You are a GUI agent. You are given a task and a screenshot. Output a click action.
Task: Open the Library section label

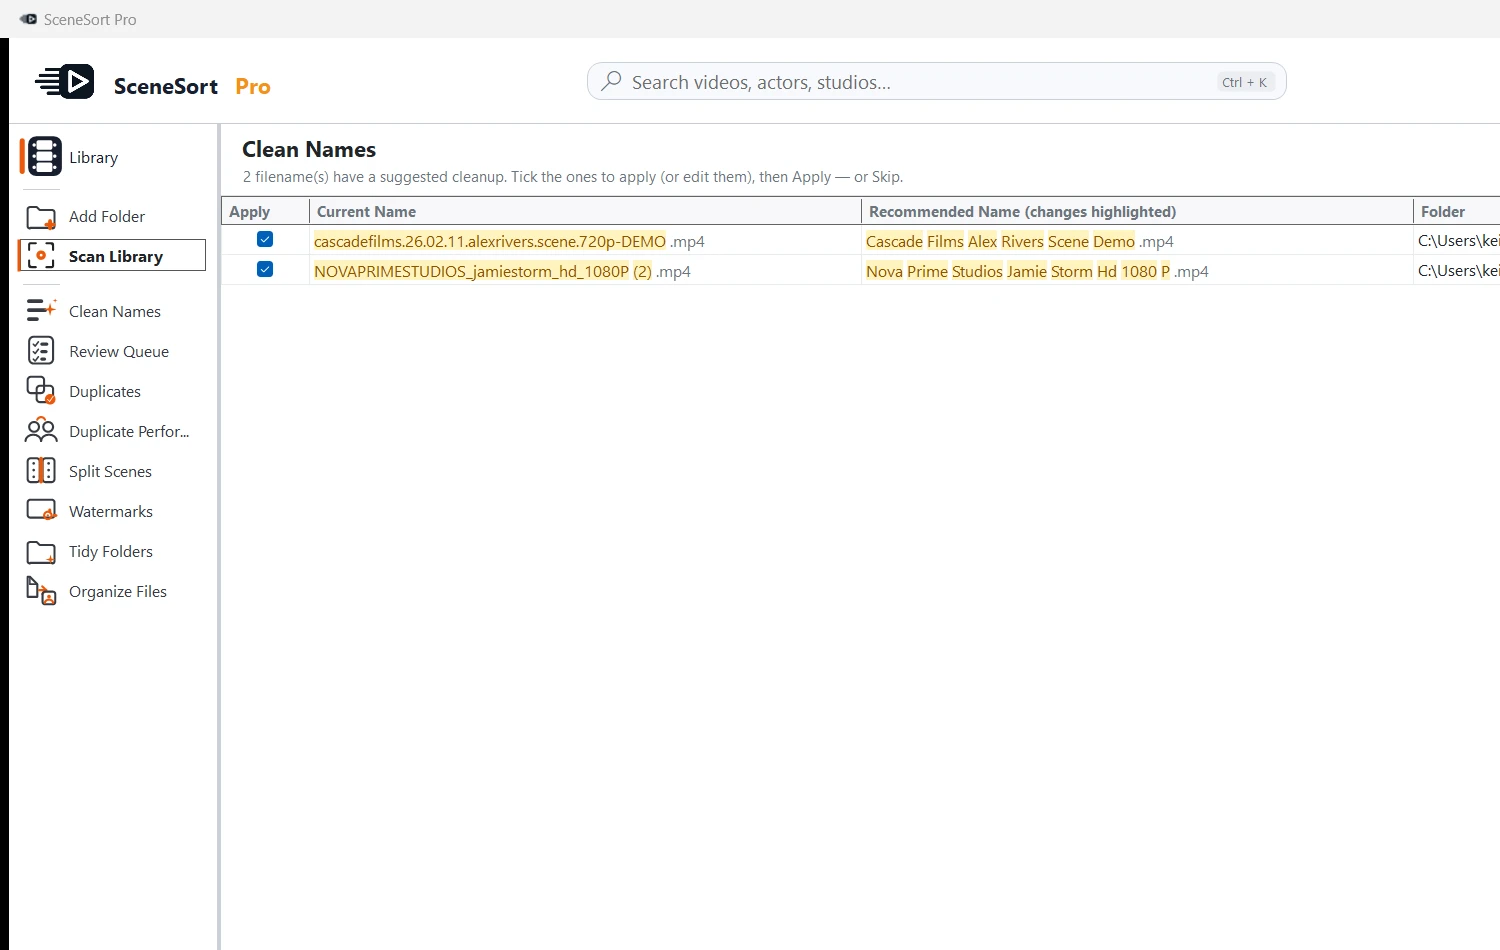93,158
